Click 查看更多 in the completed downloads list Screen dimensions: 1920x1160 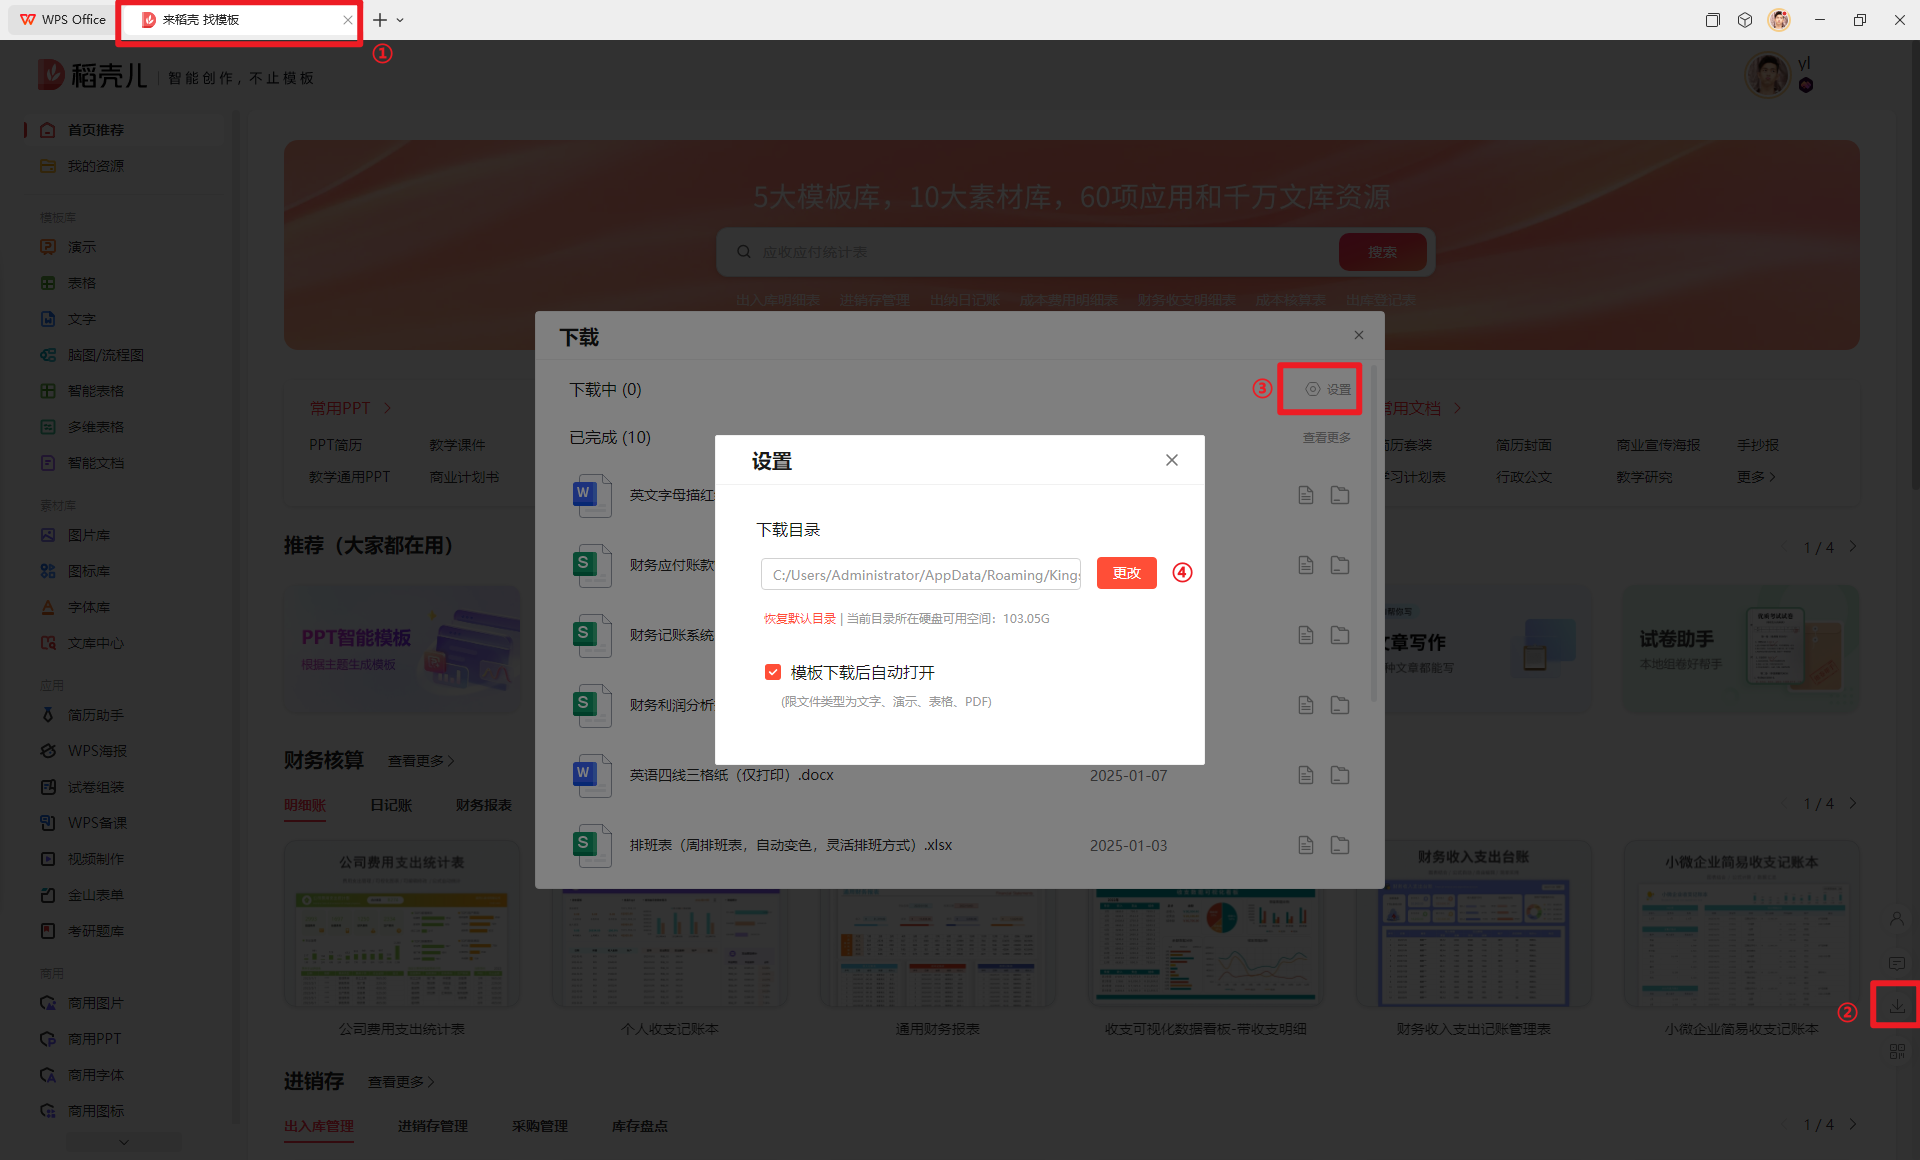pyautogui.click(x=1326, y=438)
